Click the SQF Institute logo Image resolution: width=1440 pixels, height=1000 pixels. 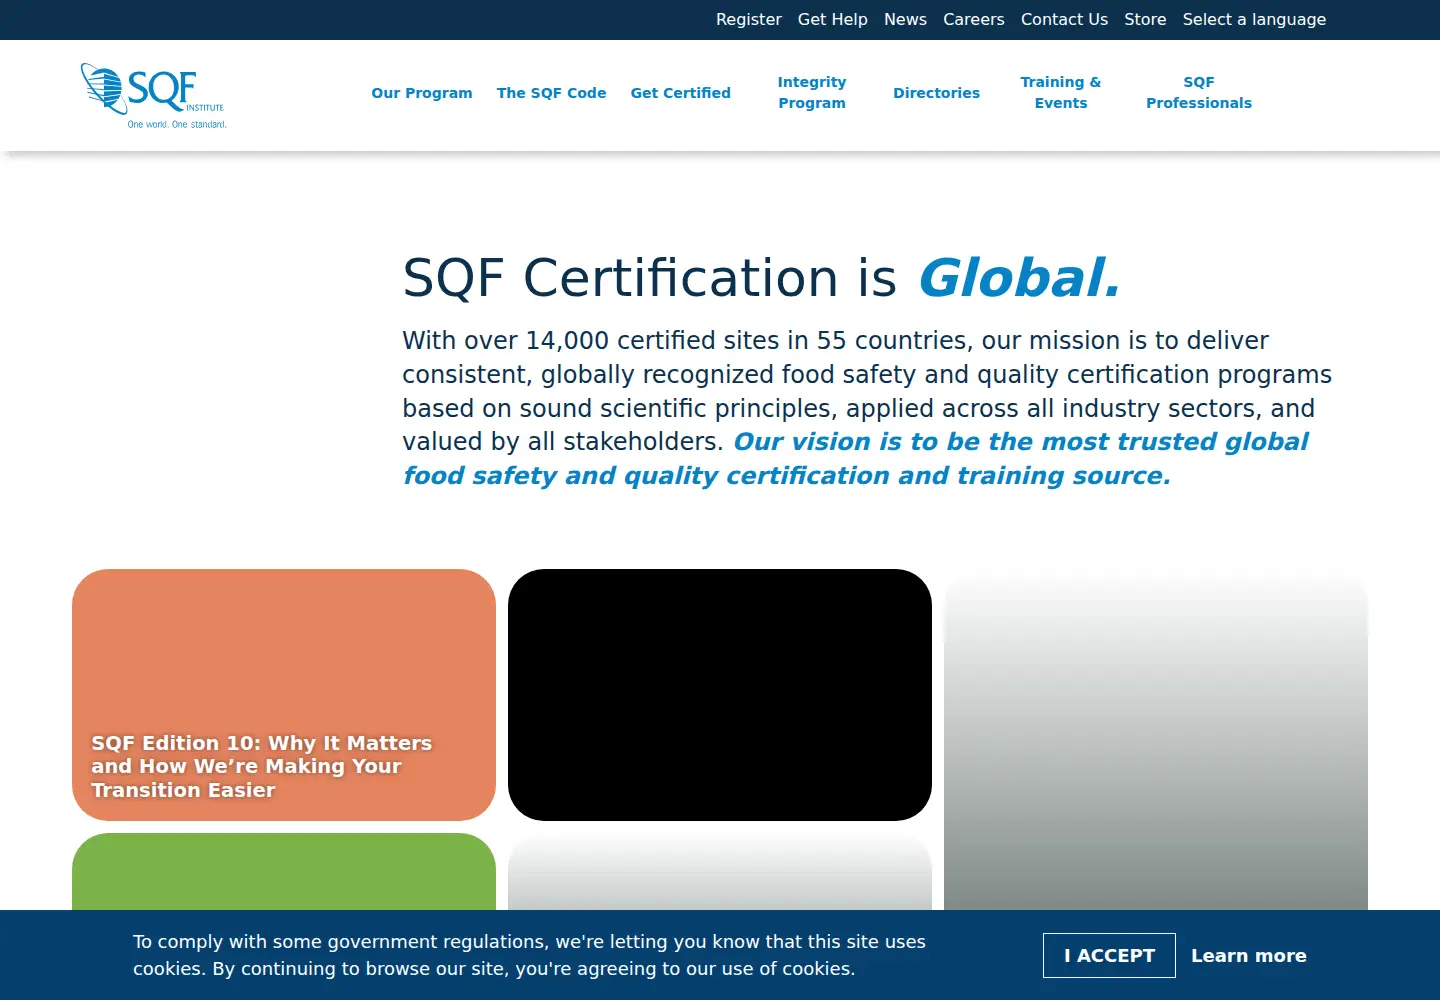point(154,96)
